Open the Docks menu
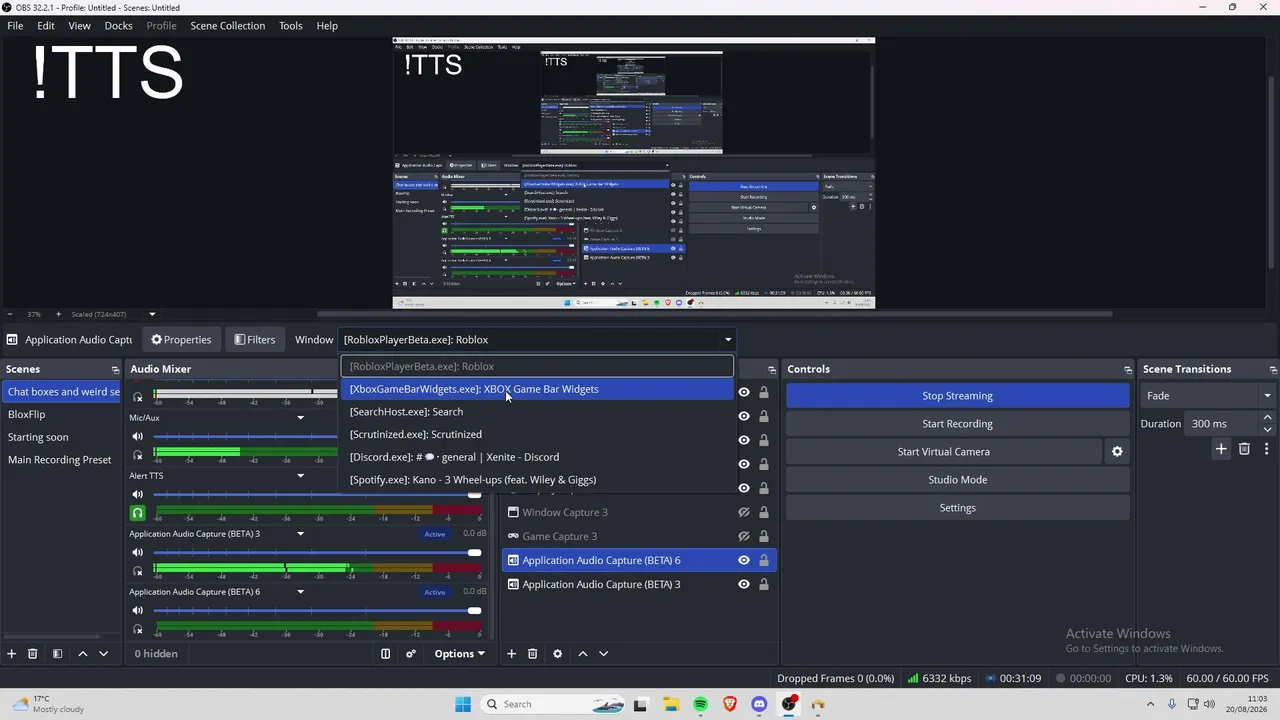 [118, 26]
